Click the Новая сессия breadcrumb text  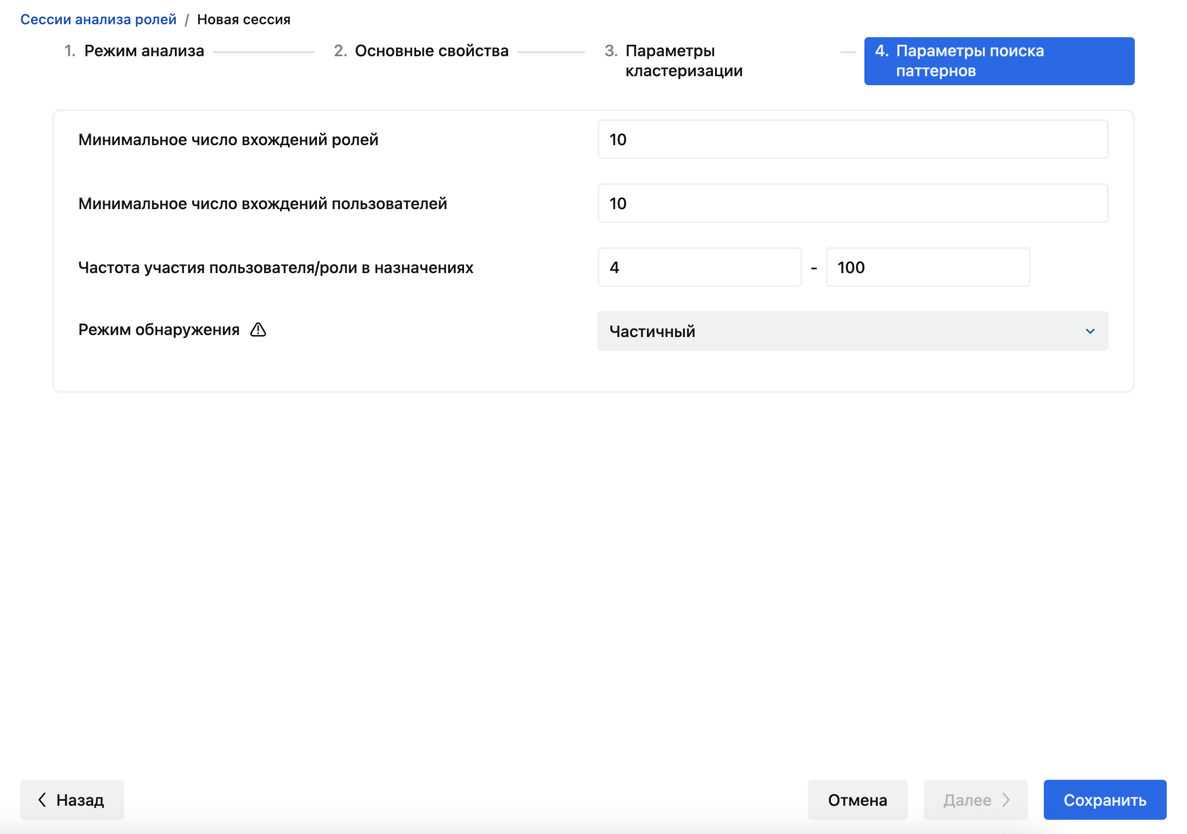(244, 20)
